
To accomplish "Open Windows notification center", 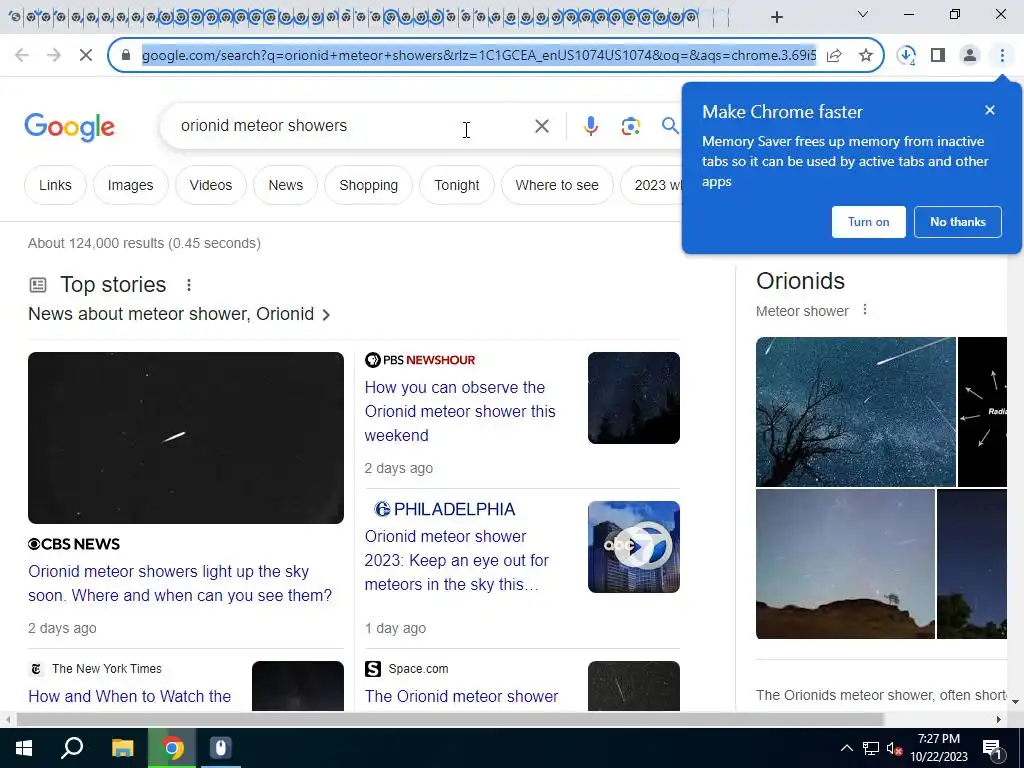I will coord(992,748).
